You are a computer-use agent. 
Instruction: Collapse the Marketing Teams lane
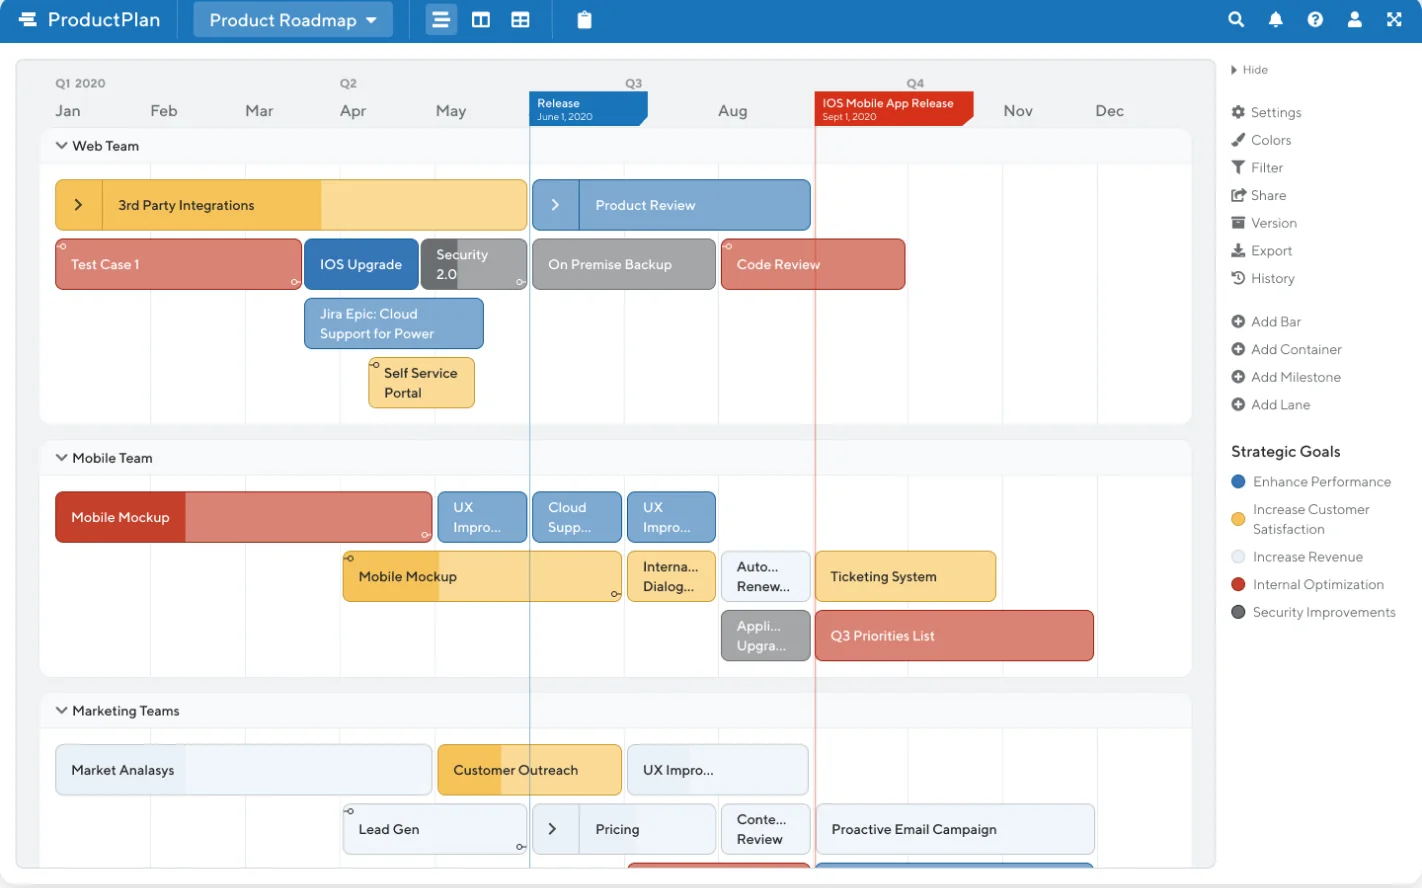62,711
